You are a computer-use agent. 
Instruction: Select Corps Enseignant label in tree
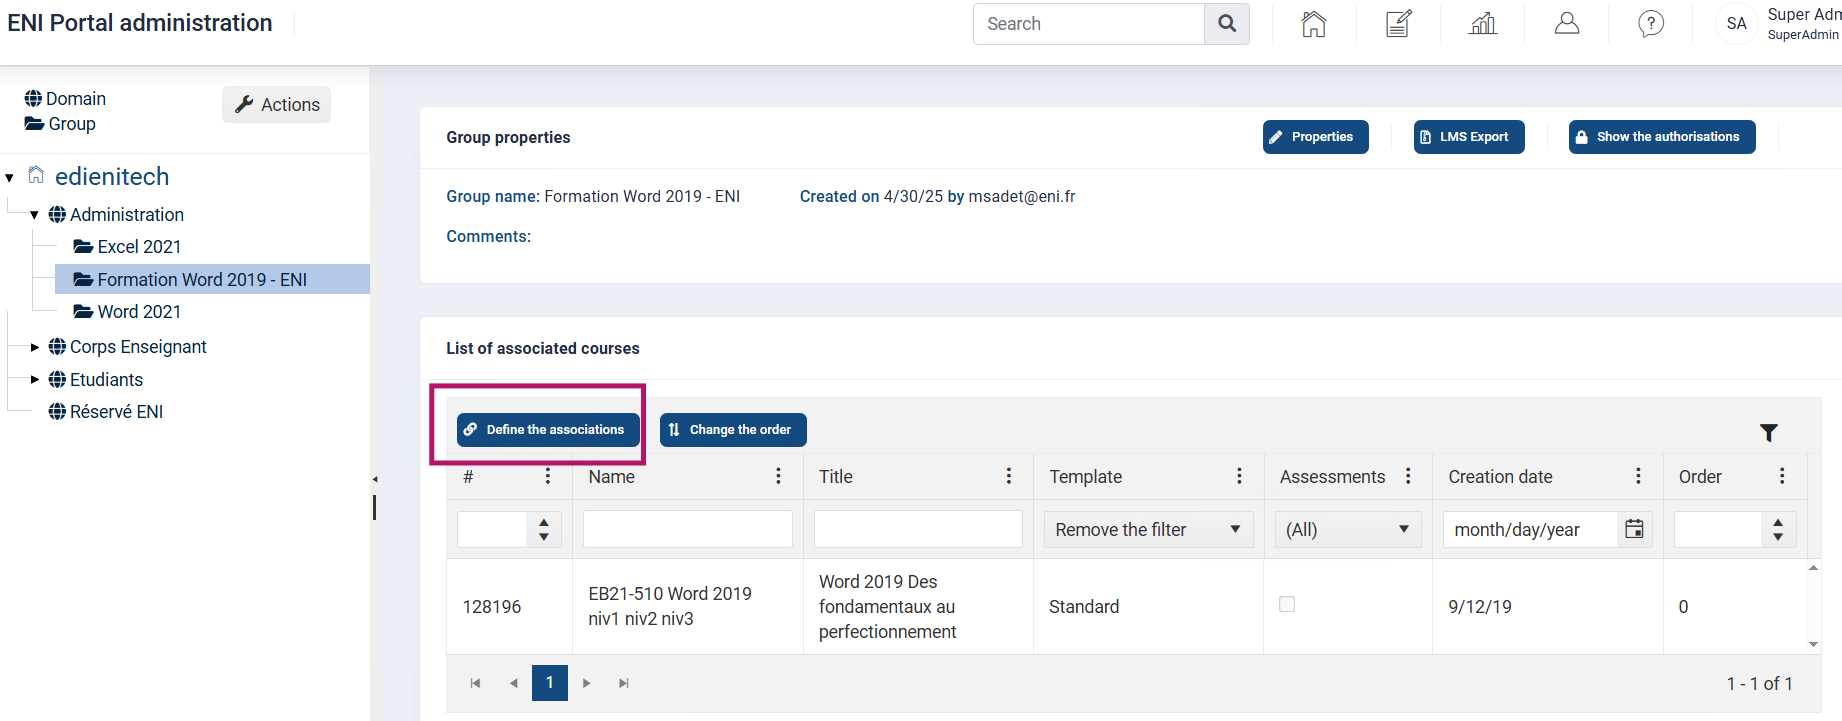[x=138, y=347]
